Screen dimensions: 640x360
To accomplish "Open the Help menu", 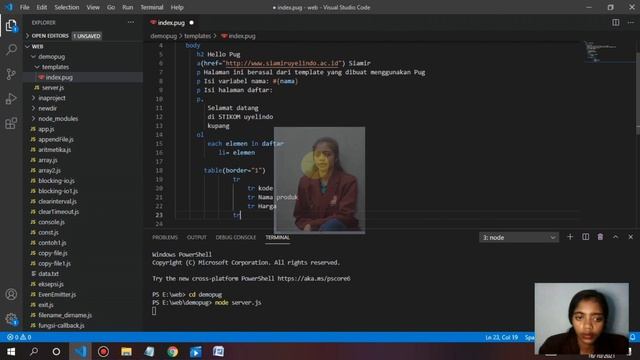I will [x=177, y=7].
